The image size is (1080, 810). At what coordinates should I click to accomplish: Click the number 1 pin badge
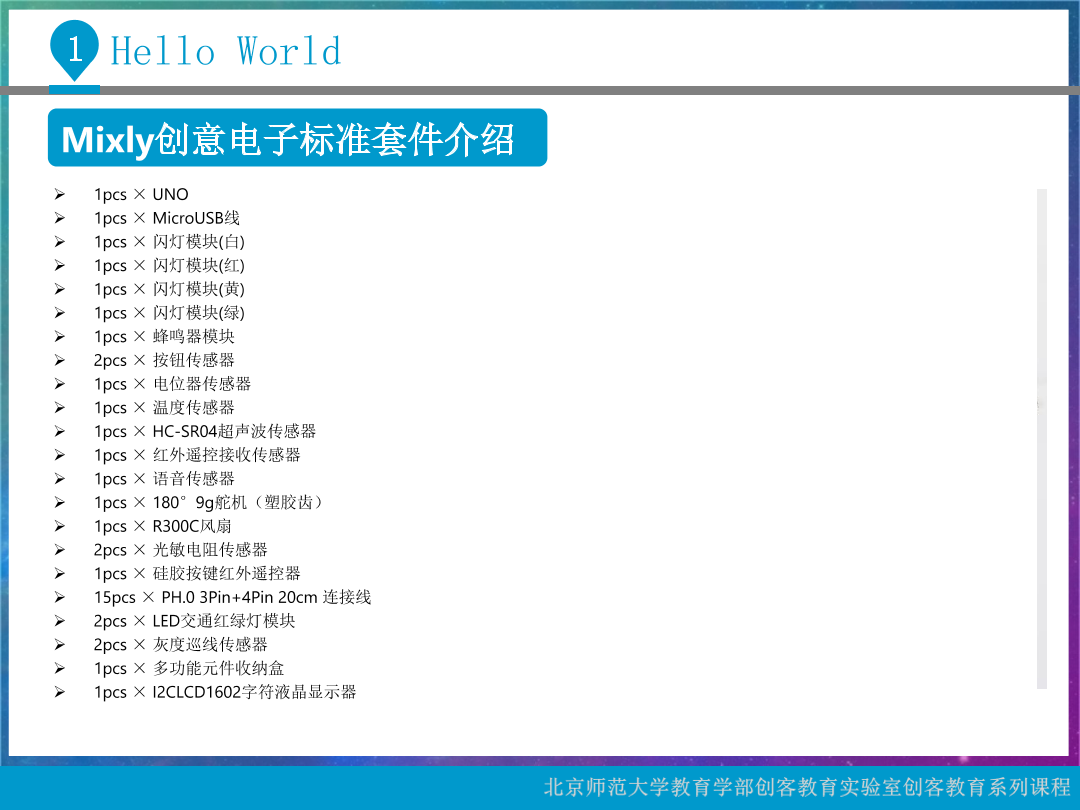pyautogui.click(x=74, y=49)
